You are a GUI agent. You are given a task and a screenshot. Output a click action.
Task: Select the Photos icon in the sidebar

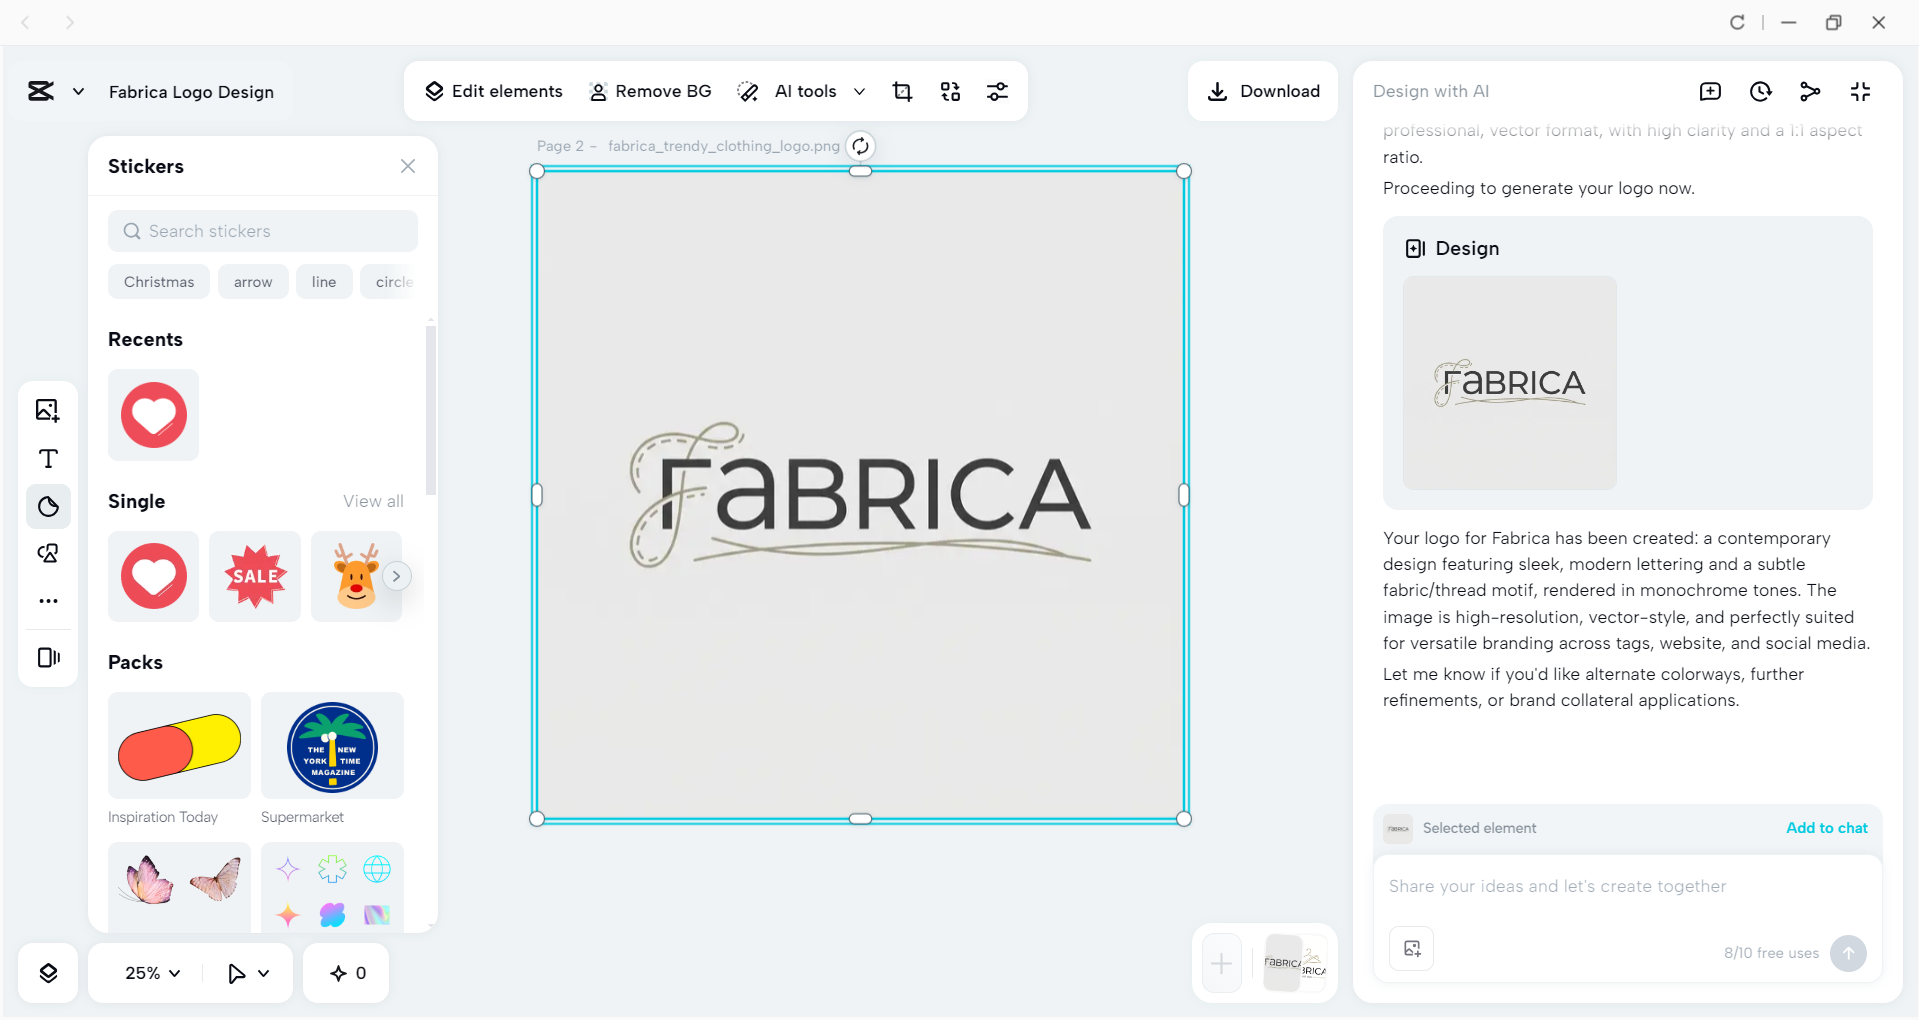click(47, 410)
